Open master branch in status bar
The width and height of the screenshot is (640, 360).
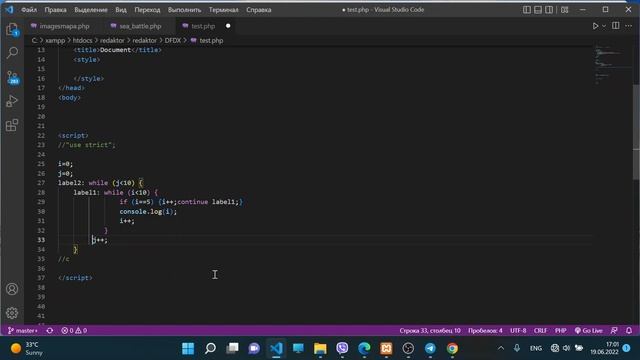click(x=23, y=330)
